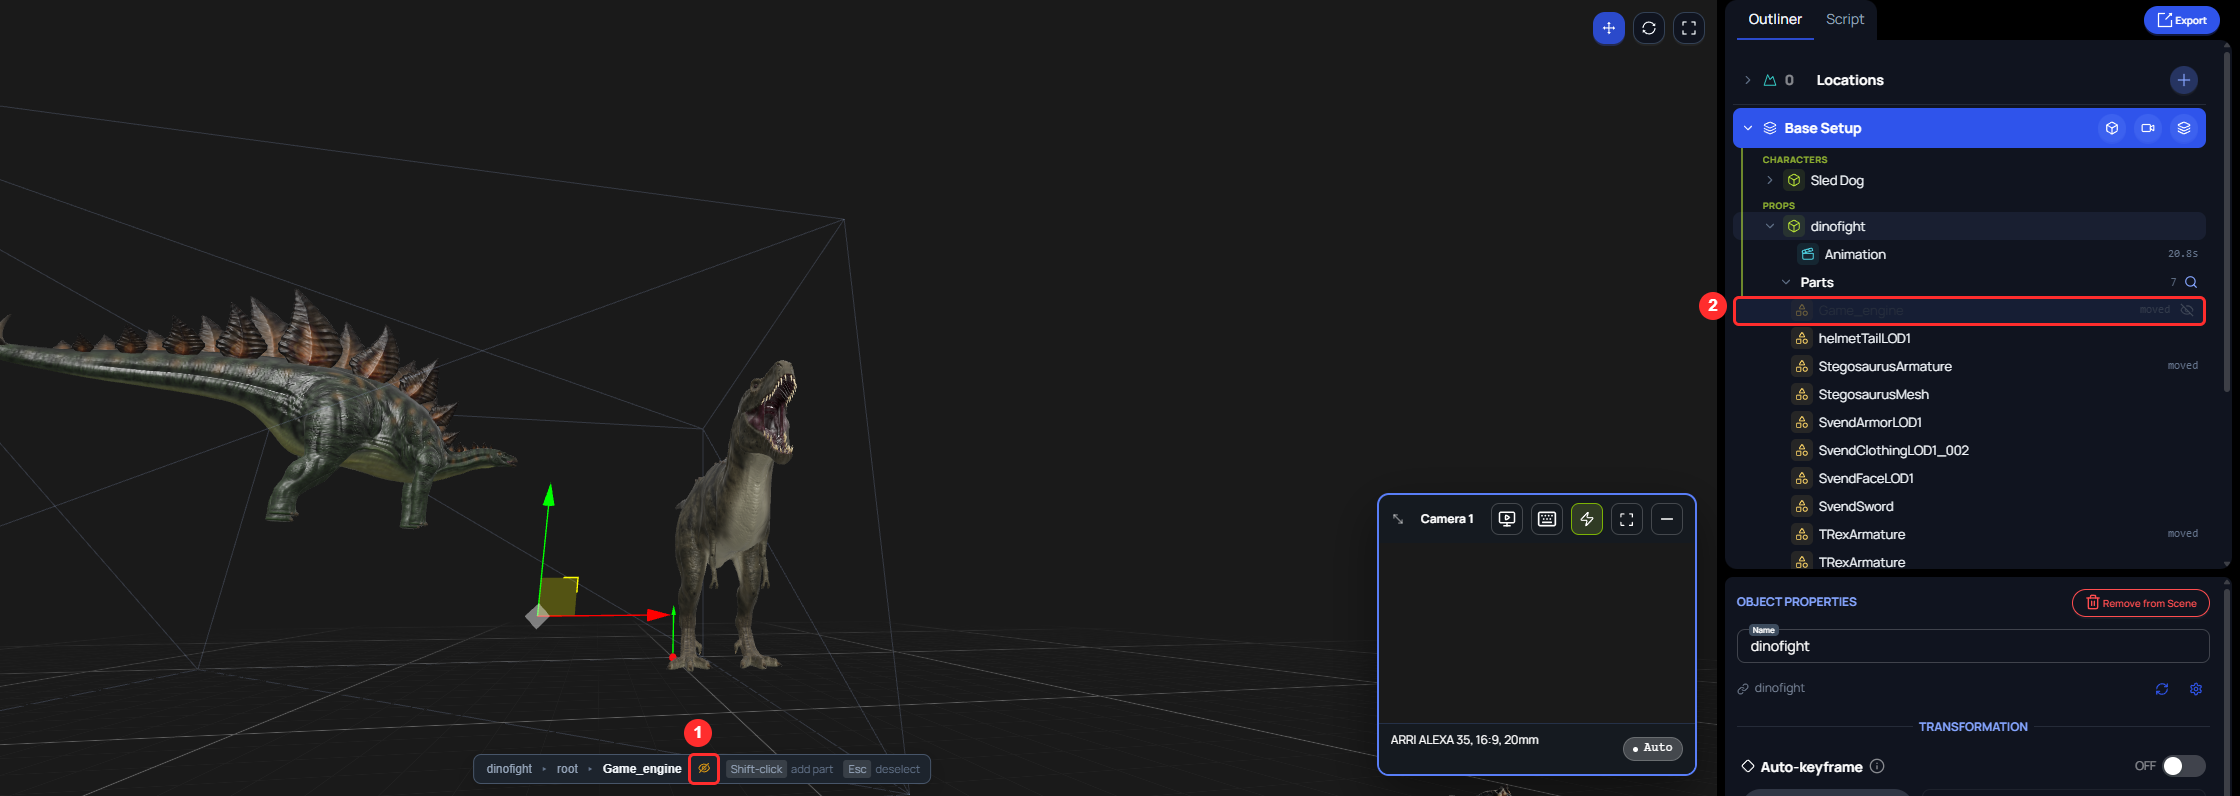Turn on the Auto-keyframe switch
The height and width of the screenshot is (796, 2240).
2183,766
